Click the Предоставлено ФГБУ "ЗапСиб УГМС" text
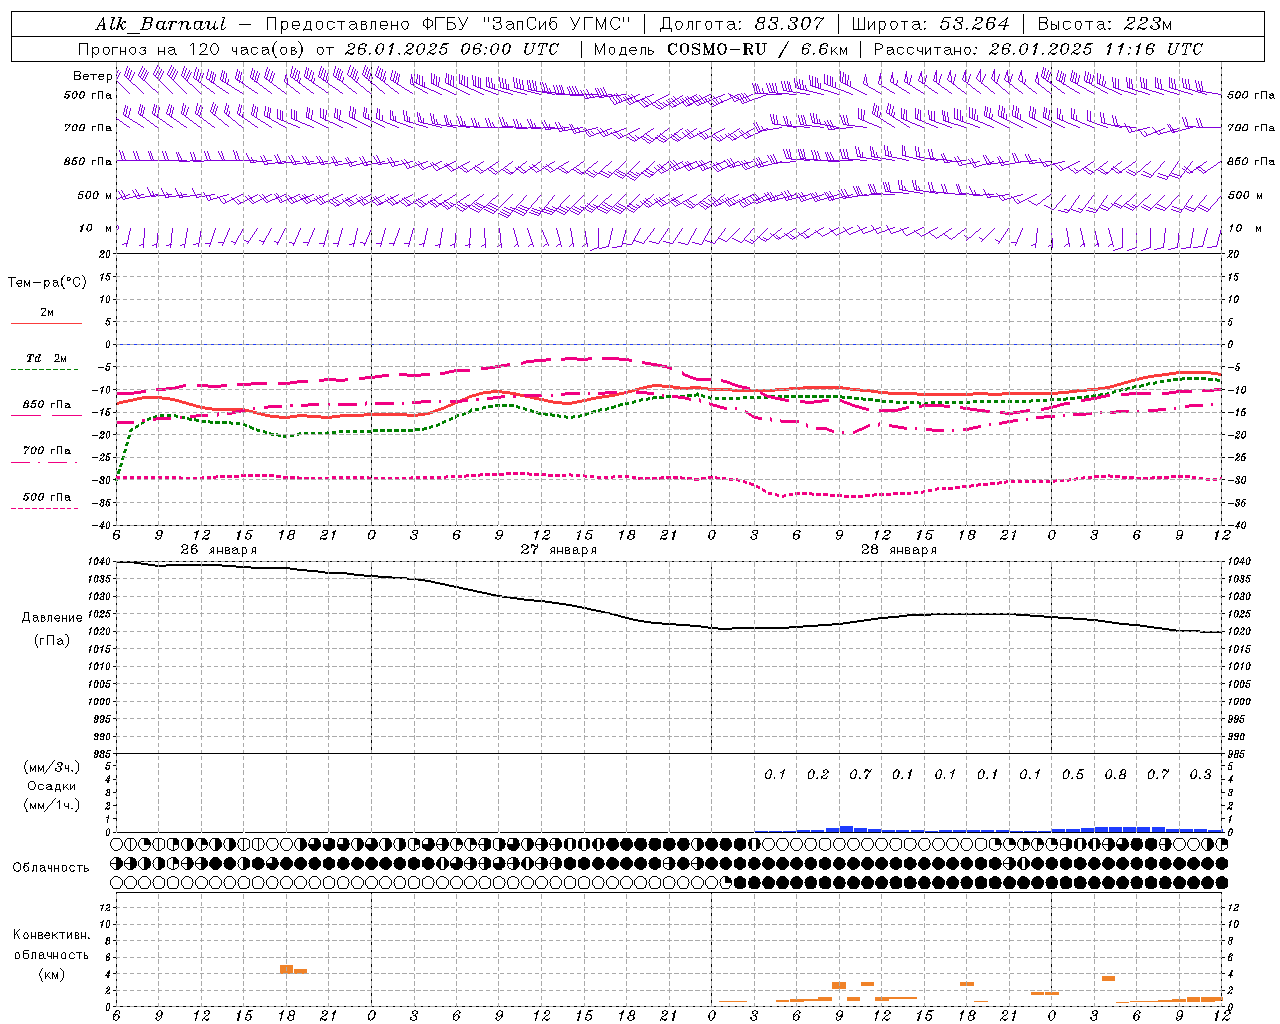Screen dimensions: 1280x1024 448,24
